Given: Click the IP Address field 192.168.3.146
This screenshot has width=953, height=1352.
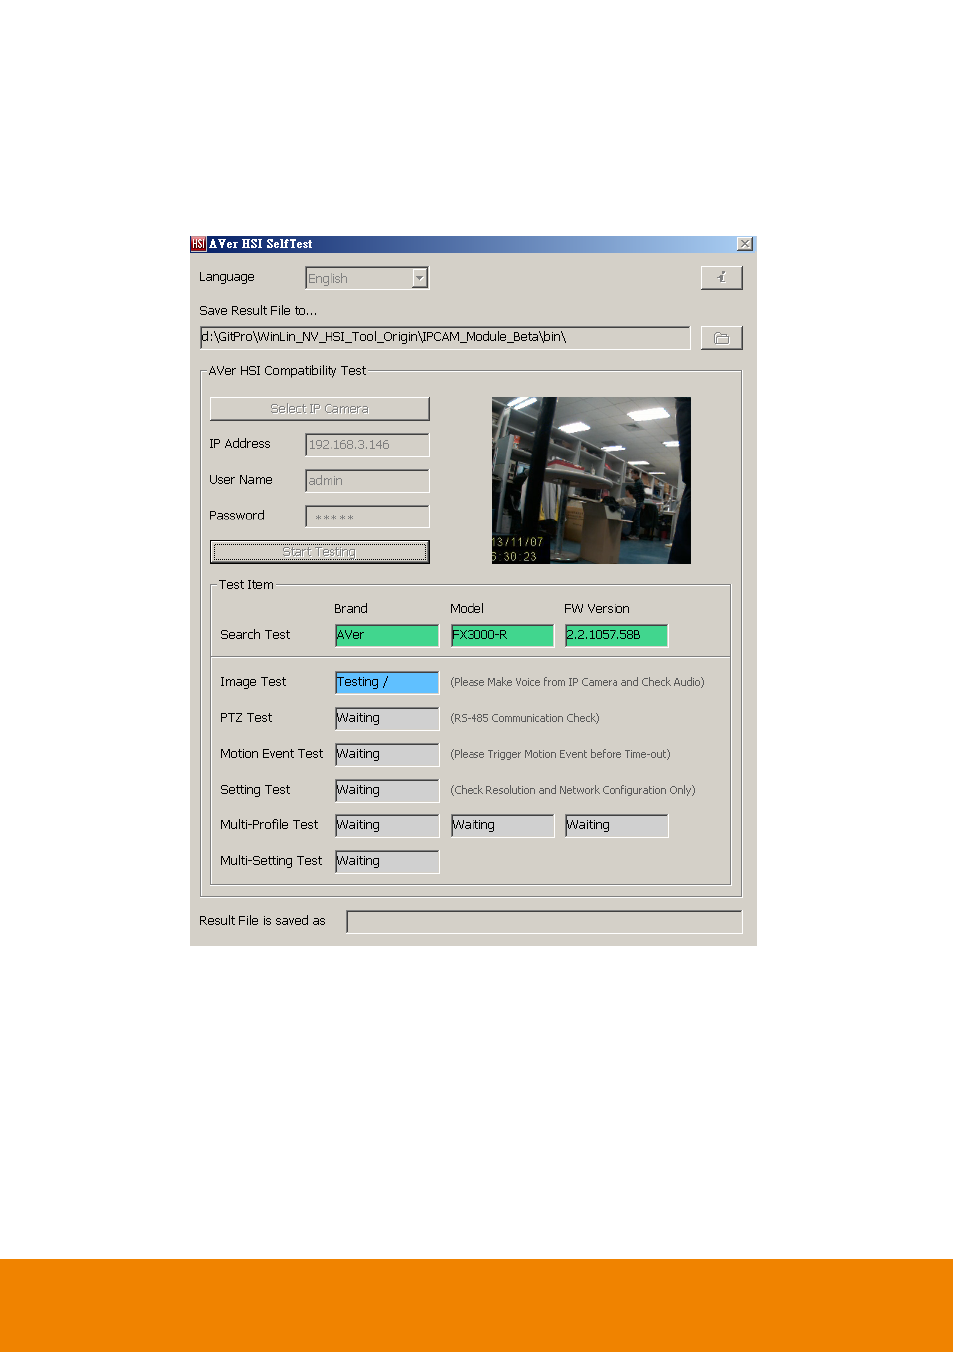Looking at the screenshot, I should (x=367, y=445).
